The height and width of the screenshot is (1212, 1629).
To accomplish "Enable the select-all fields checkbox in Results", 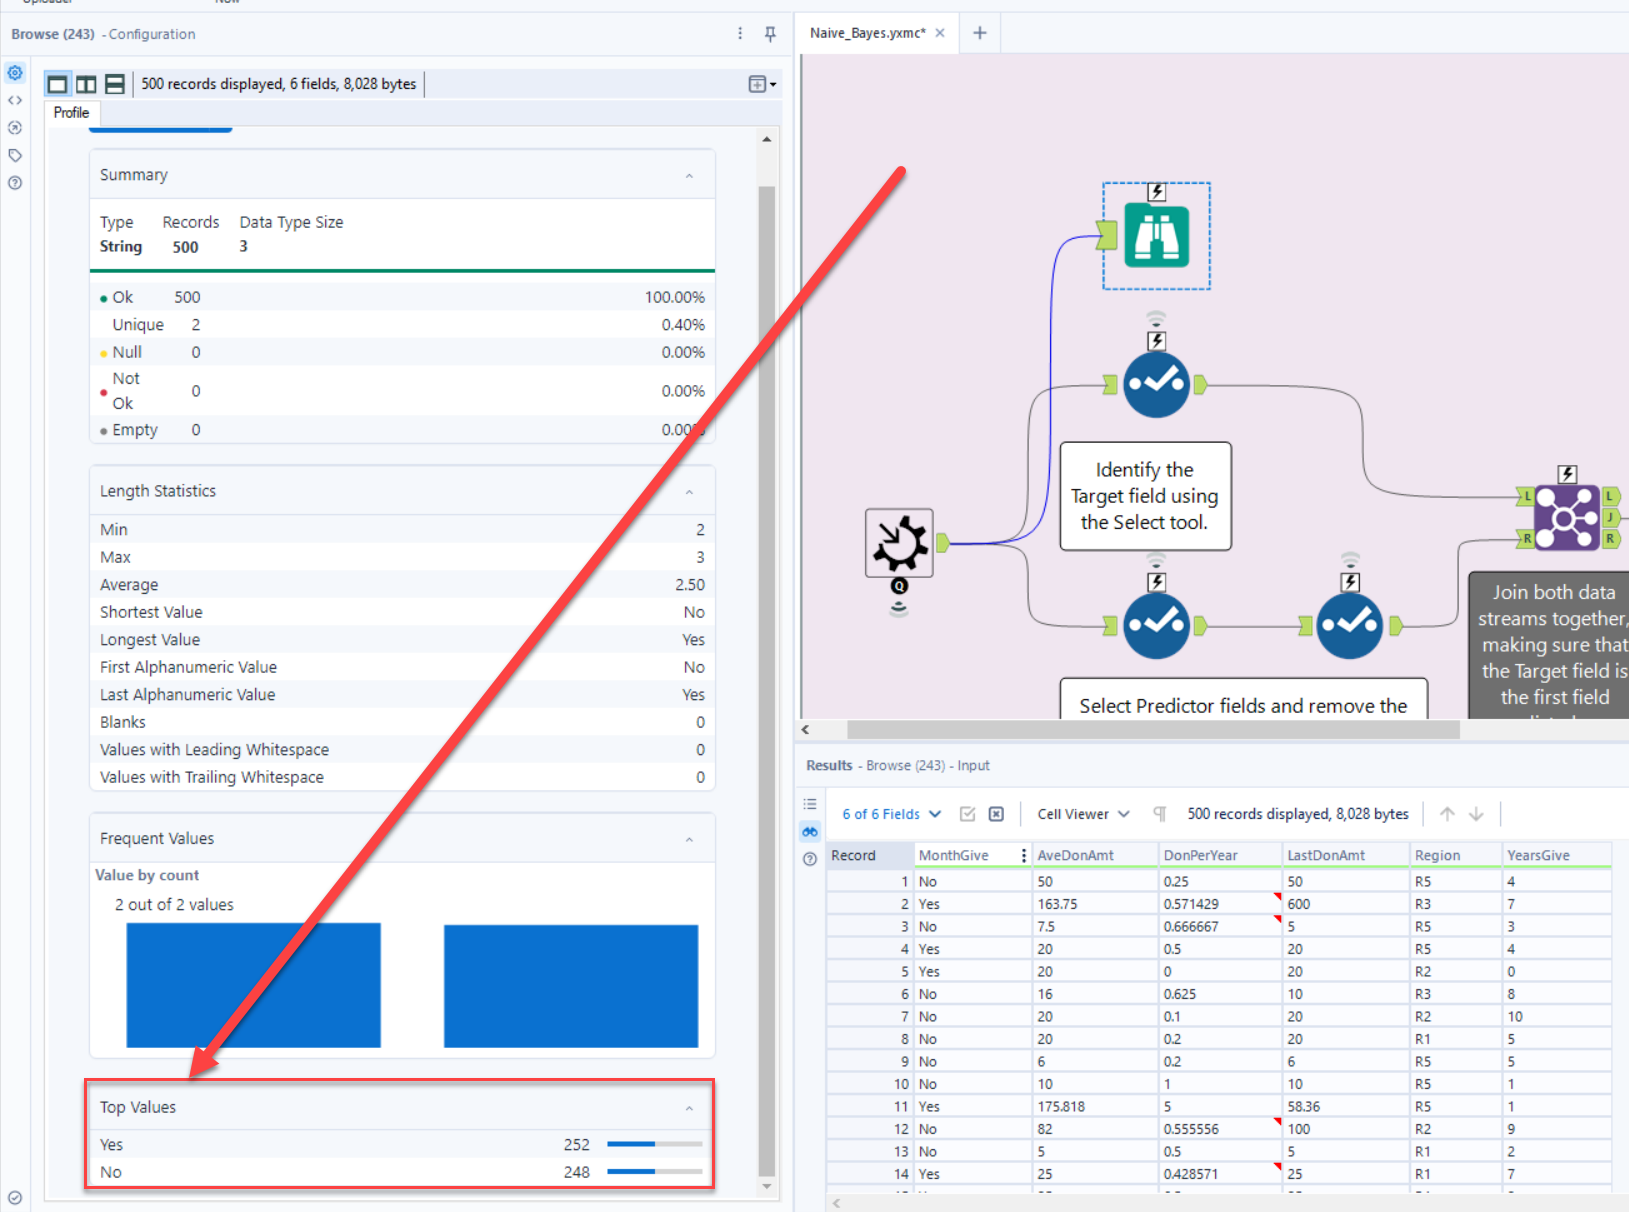I will click(967, 813).
